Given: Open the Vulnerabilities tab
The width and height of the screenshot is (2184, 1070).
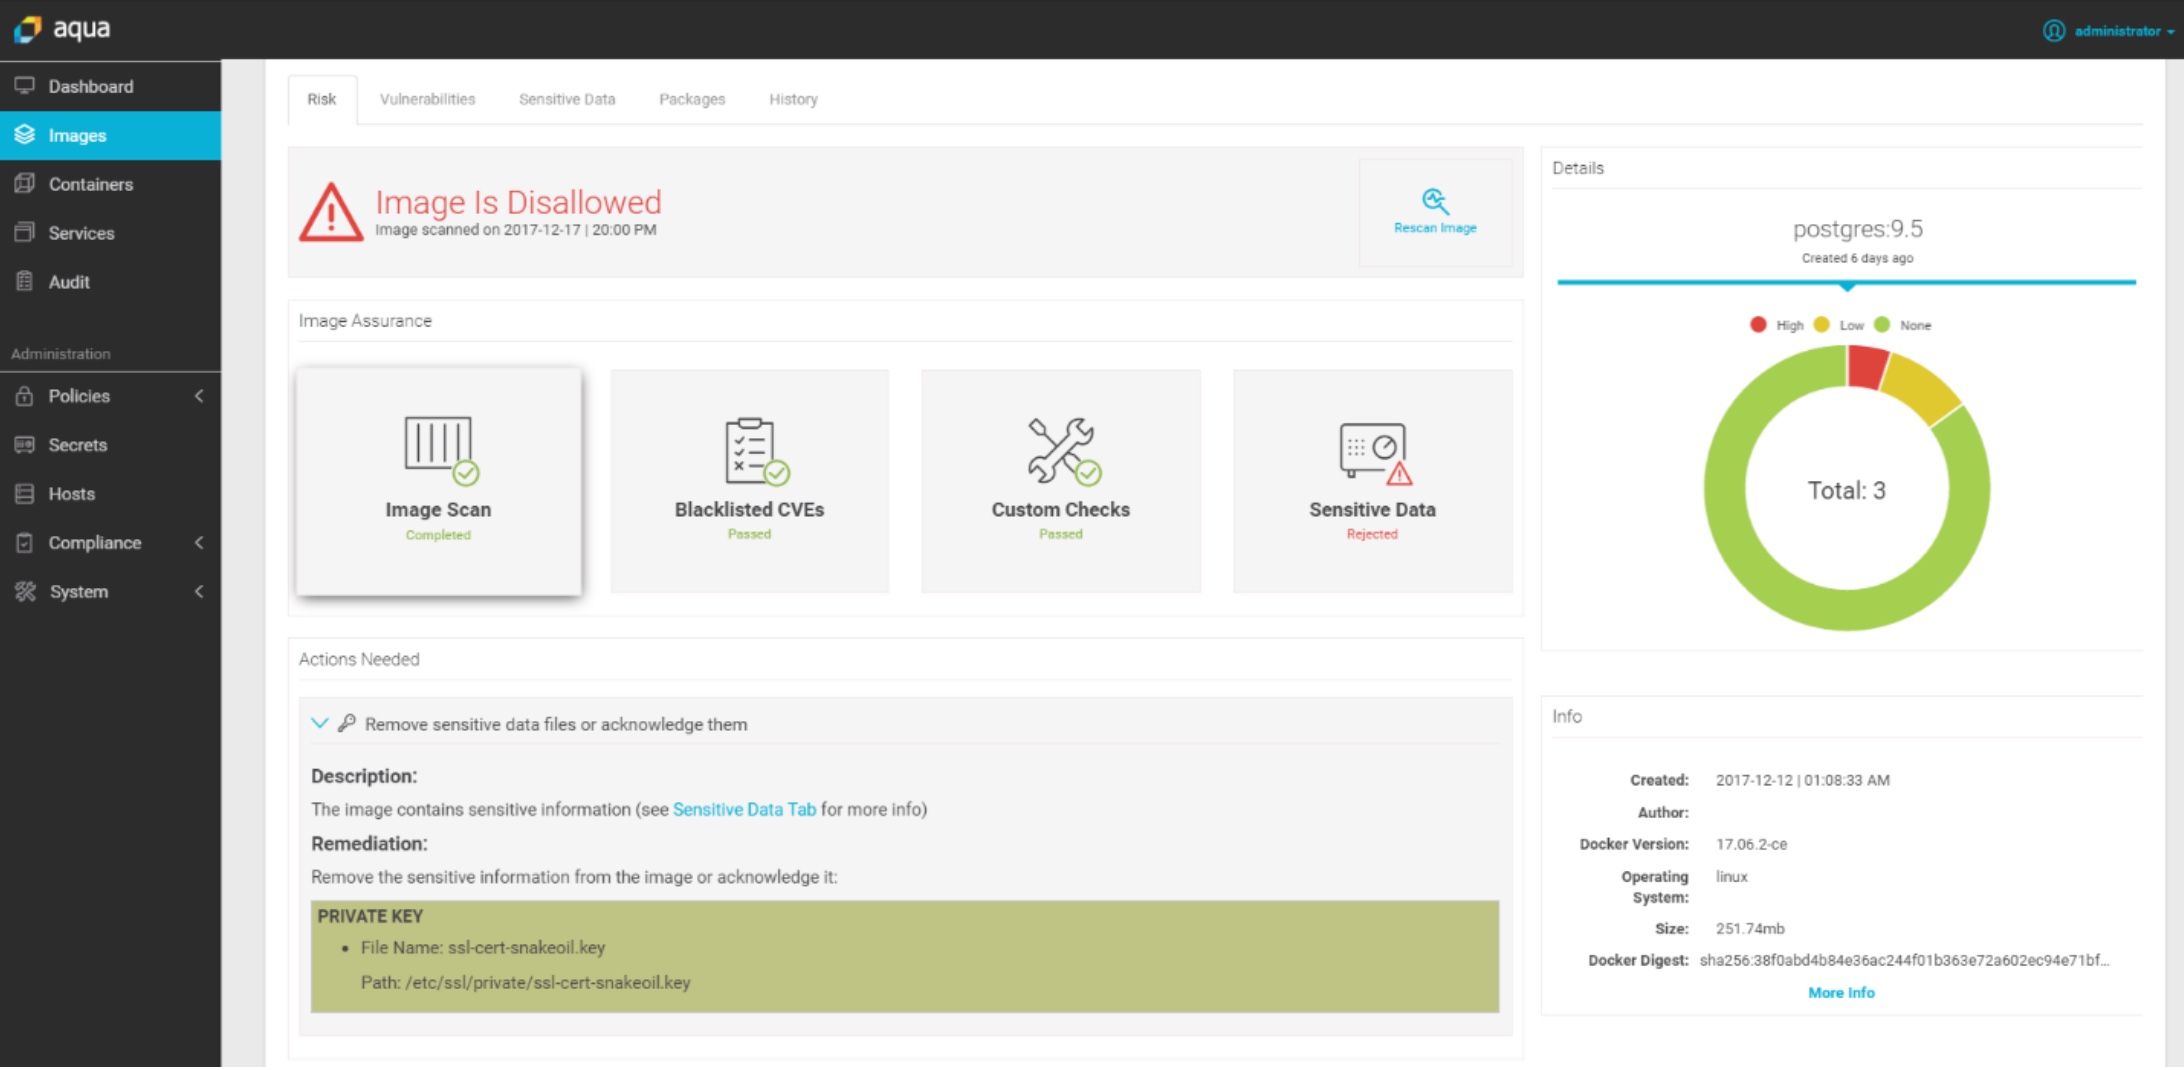Looking at the screenshot, I should click(427, 99).
